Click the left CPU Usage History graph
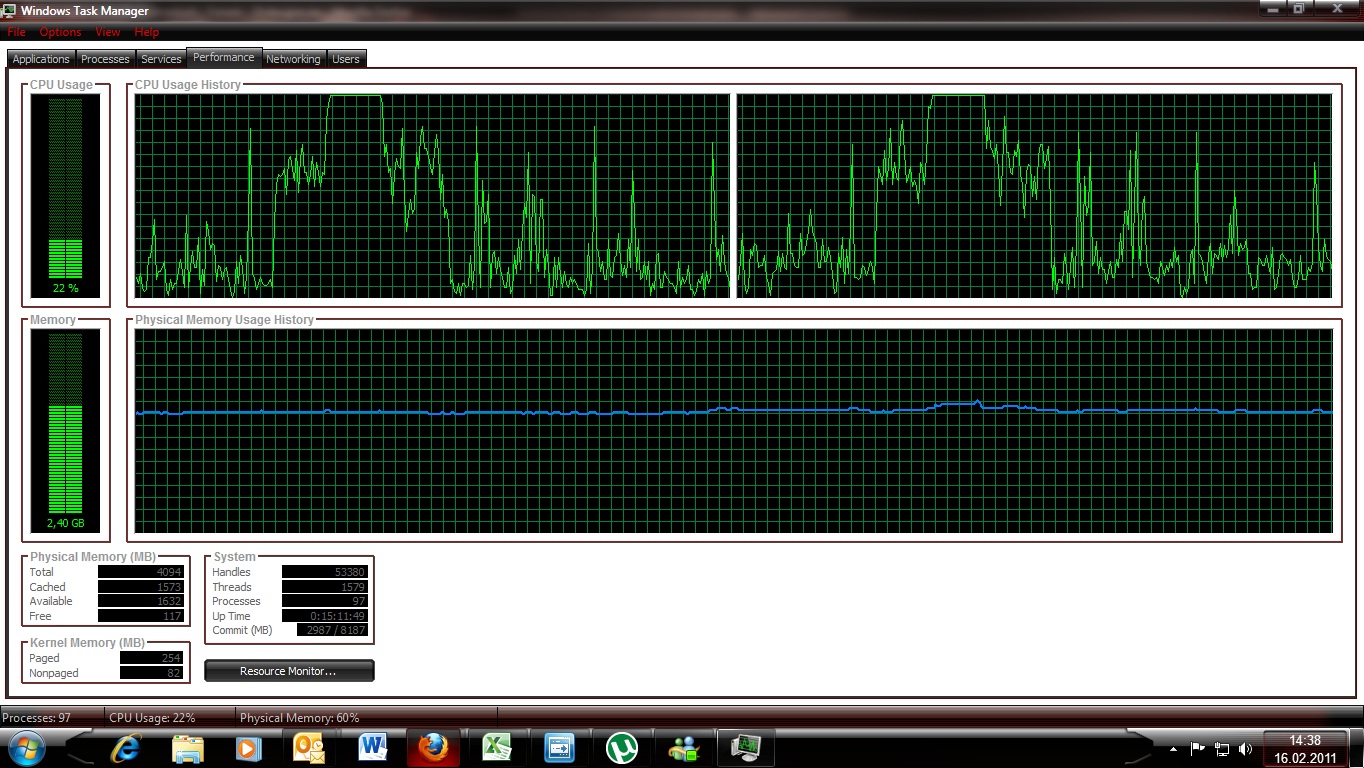1364x768 pixels. 433,195
